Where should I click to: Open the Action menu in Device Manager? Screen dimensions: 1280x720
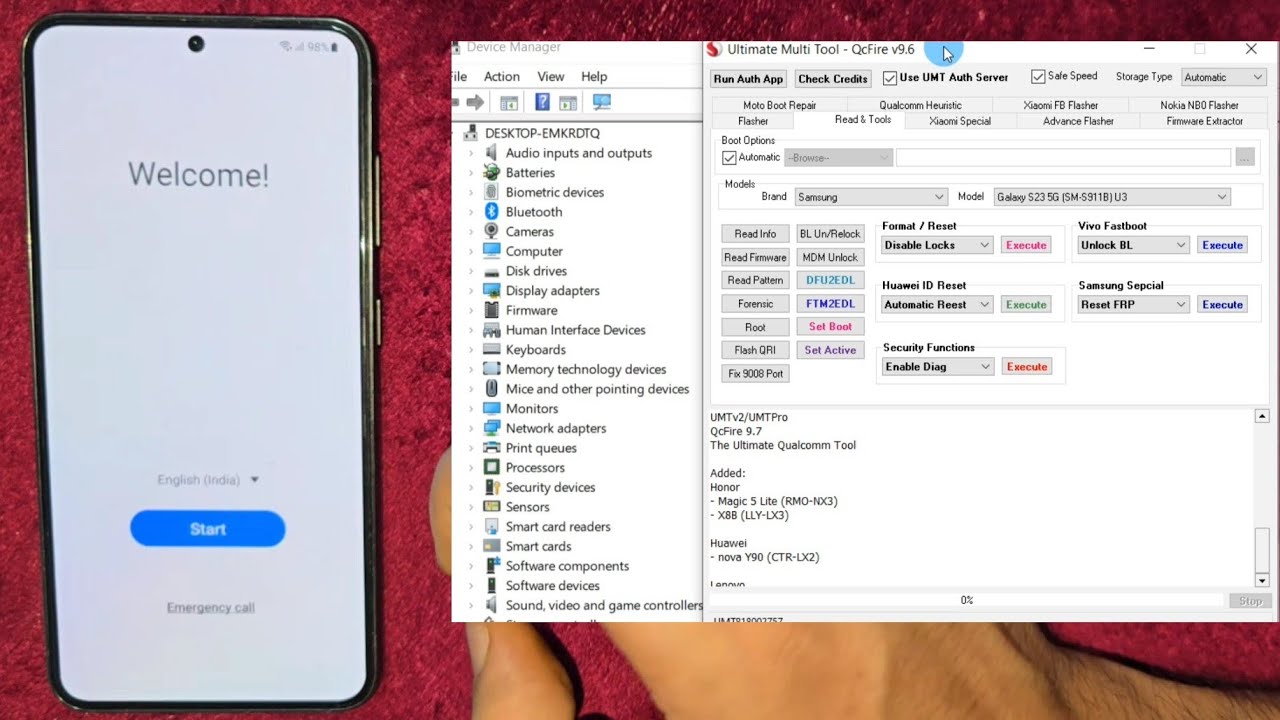(x=501, y=77)
